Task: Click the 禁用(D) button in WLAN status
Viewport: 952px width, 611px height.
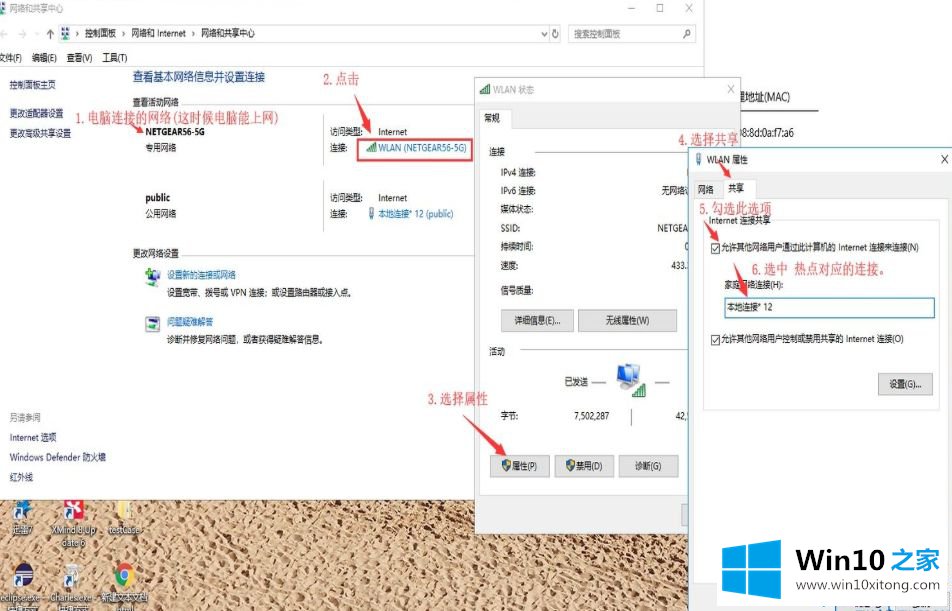Action: (584, 466)
